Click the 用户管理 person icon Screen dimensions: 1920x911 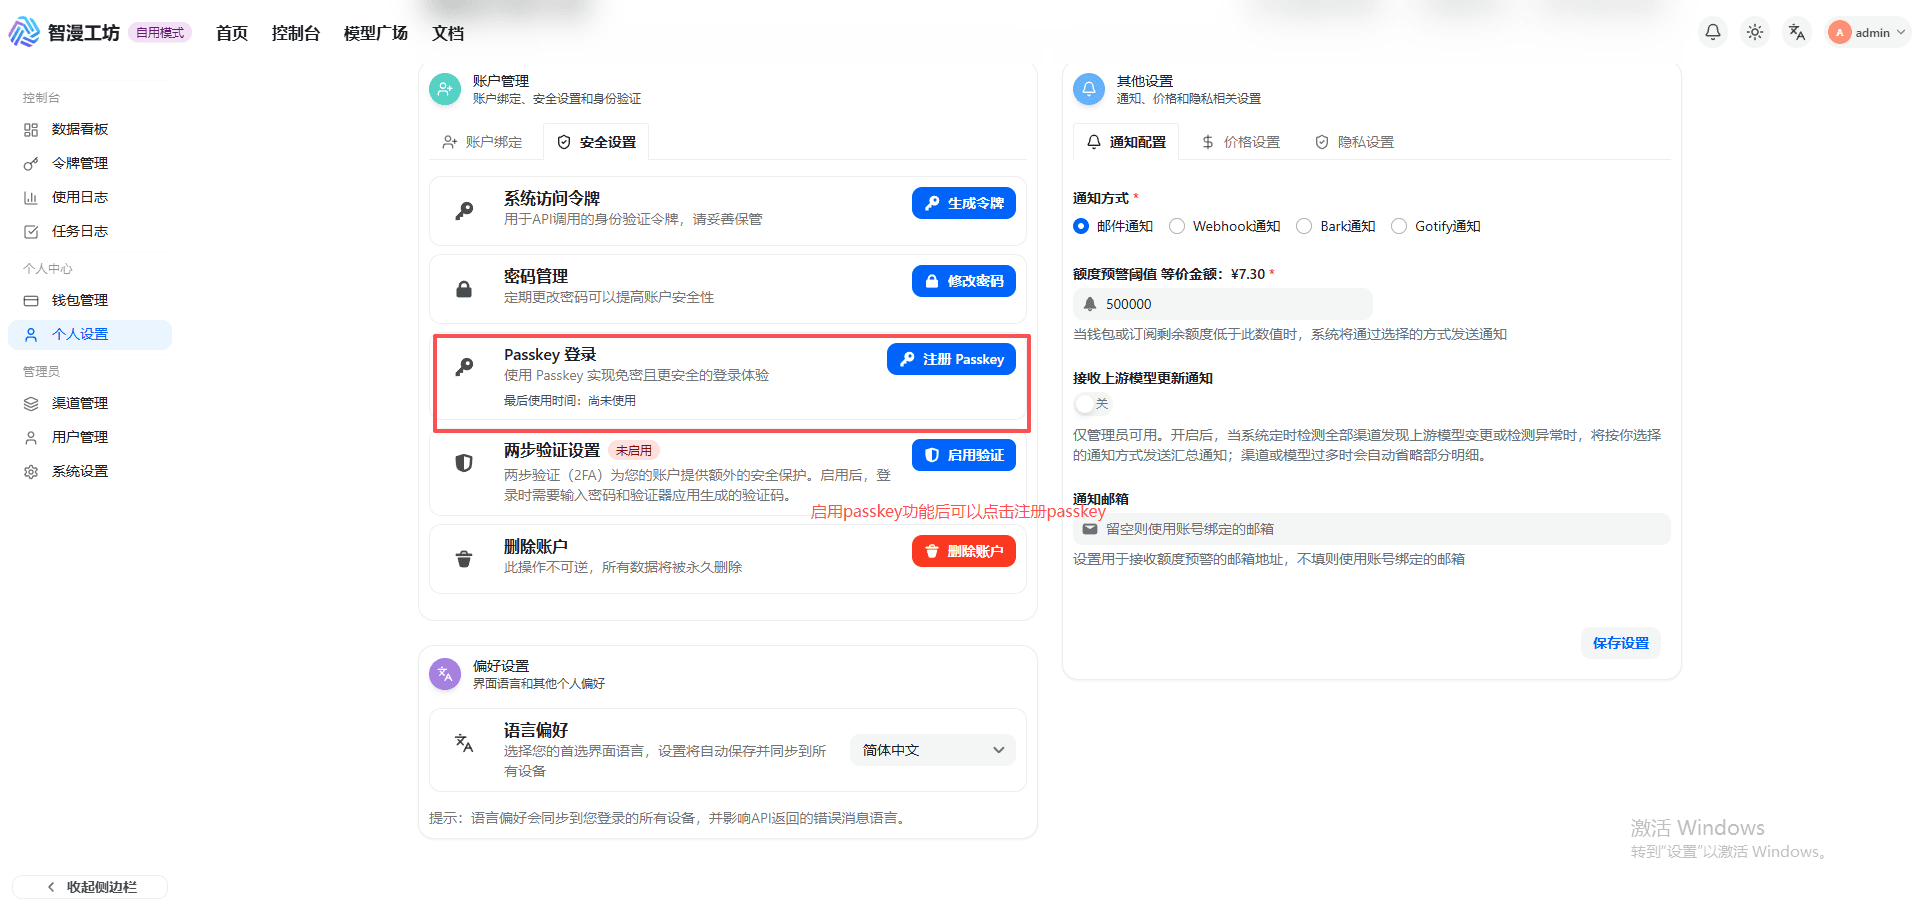point(31,438)
